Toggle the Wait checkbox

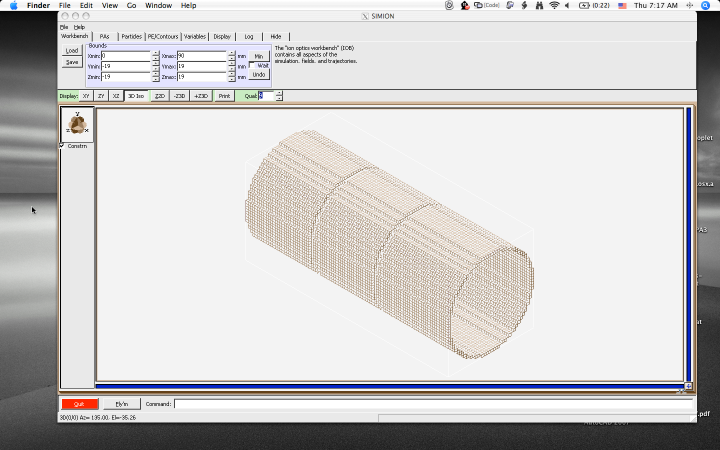pyautogui.click(x=252, y=65)
